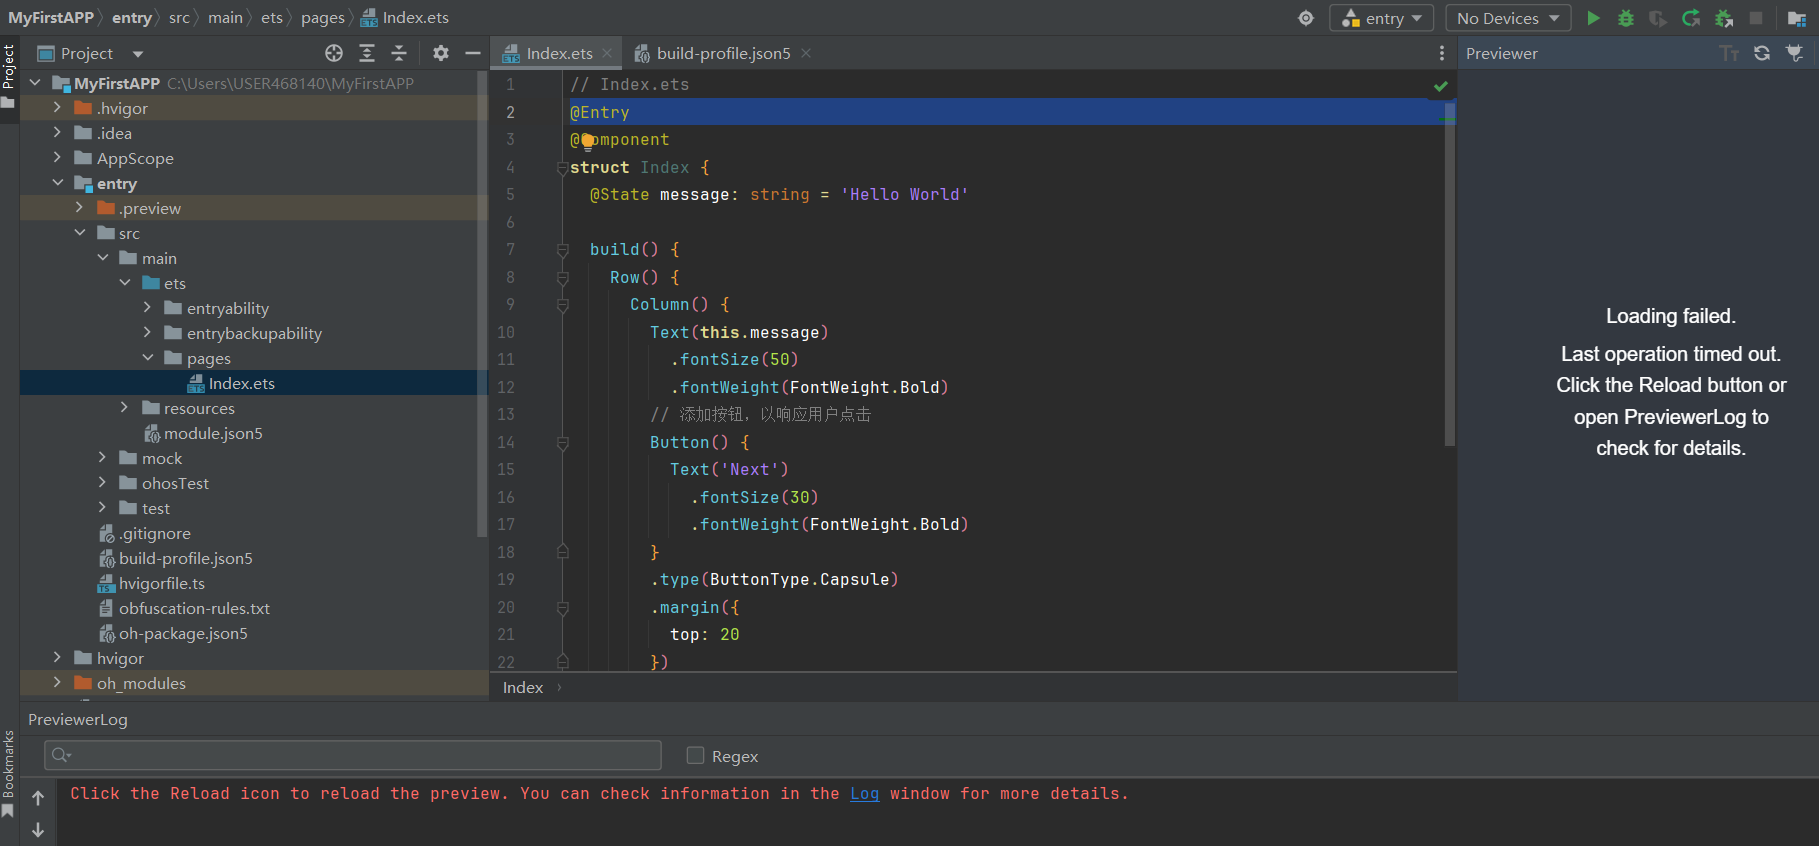The image size is (1819, 847).
Task: Open the No Devices dropdown
Action: pyautogui.click(x=1508, y=18)
